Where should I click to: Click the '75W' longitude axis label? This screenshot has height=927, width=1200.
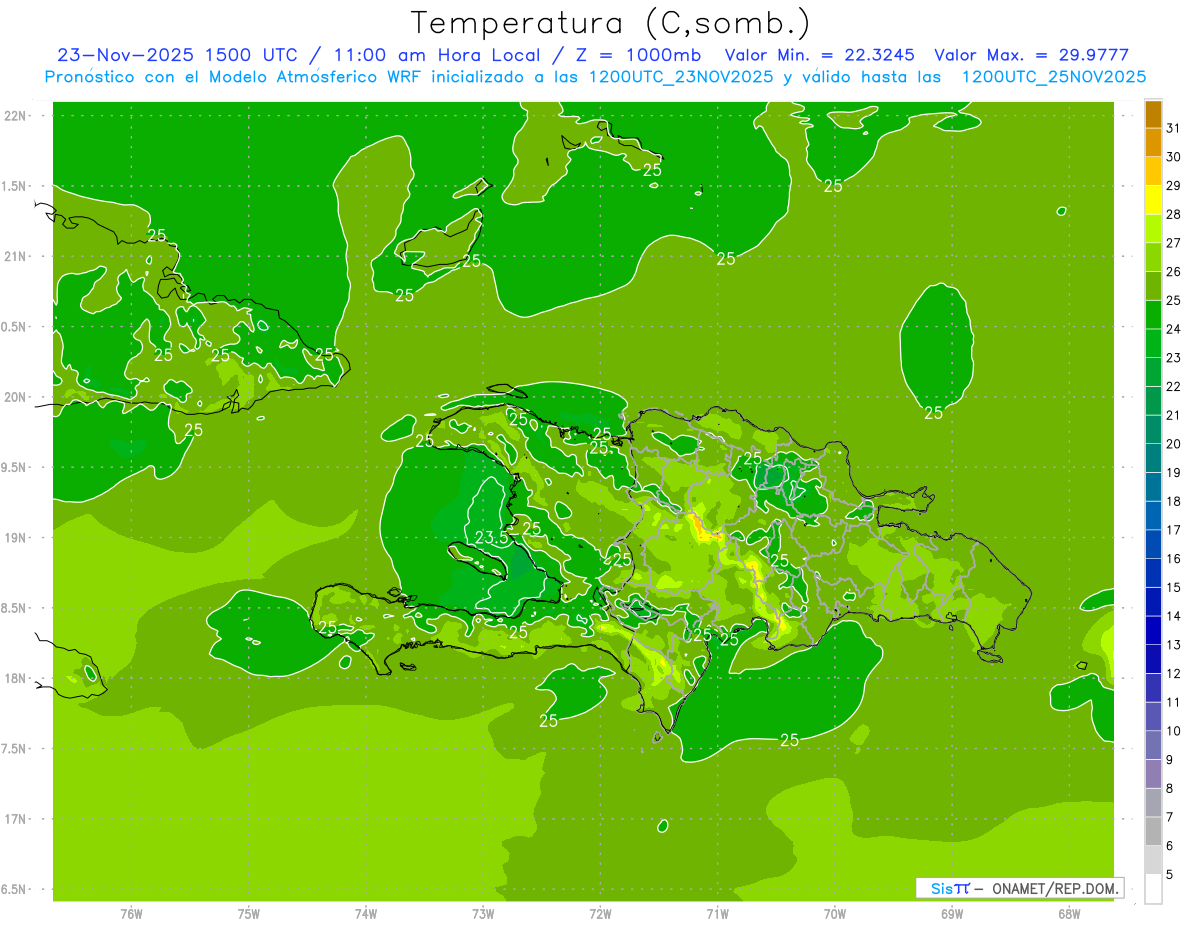[249, 914]
